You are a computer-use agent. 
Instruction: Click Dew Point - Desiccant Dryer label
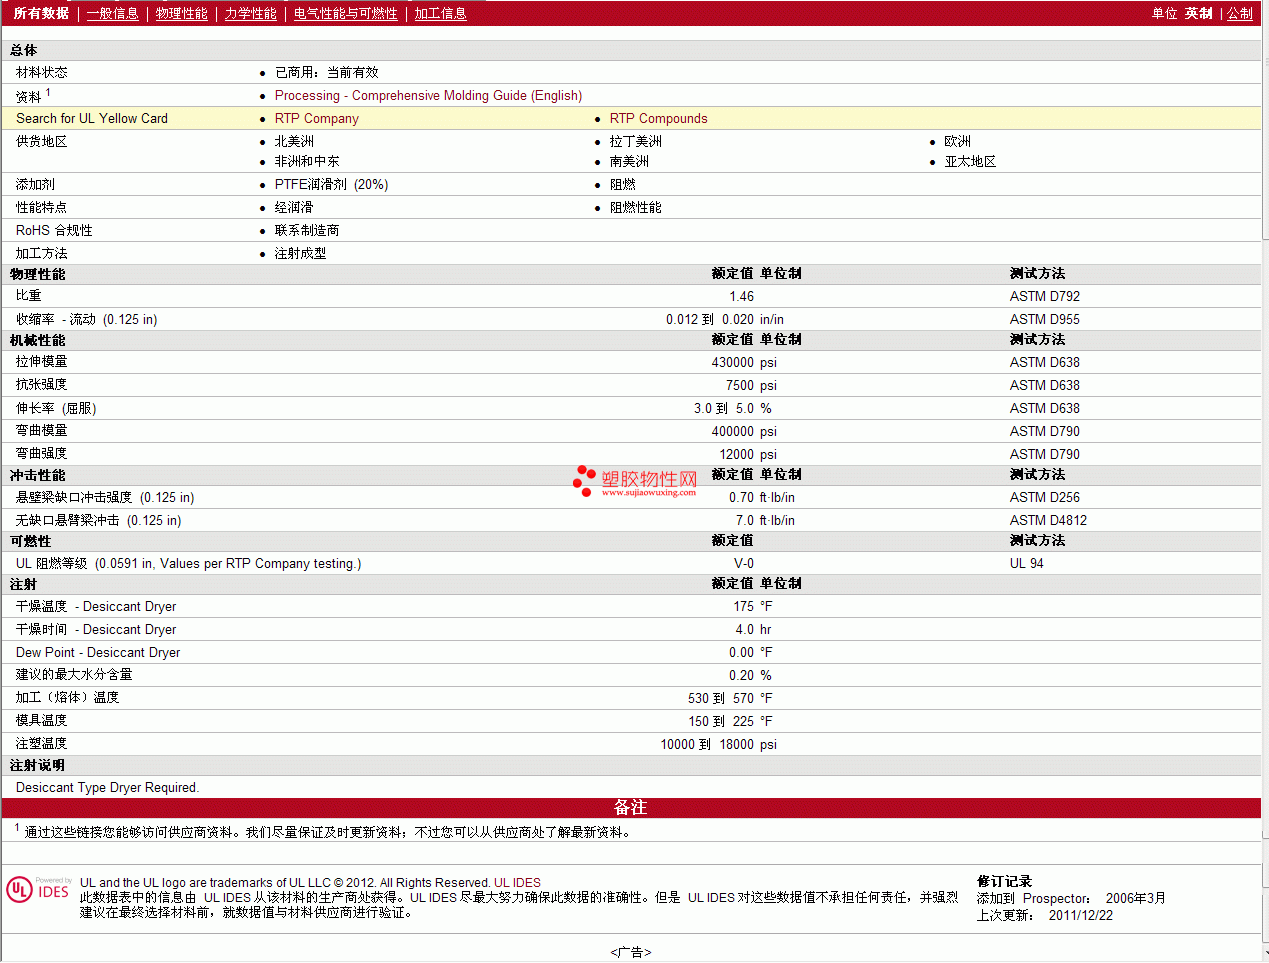pyautogui.click(x=98, y=652)
